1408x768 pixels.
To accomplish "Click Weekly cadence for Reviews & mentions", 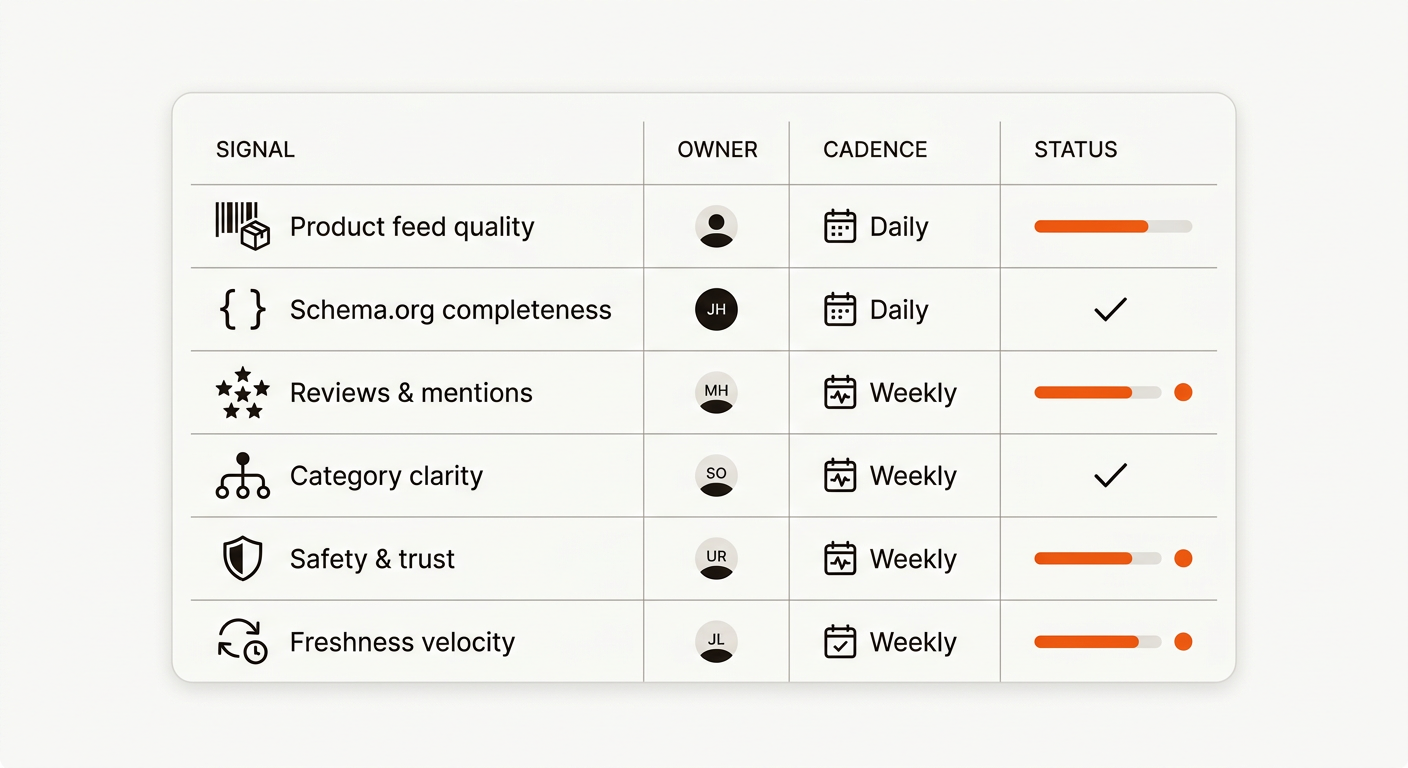I will (x=913, y=393).
